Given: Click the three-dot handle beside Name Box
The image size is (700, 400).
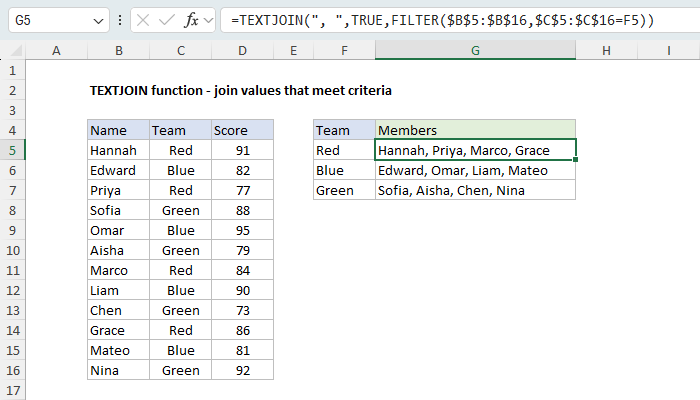Looking at the screenshot, I should (x=120, y=20).
